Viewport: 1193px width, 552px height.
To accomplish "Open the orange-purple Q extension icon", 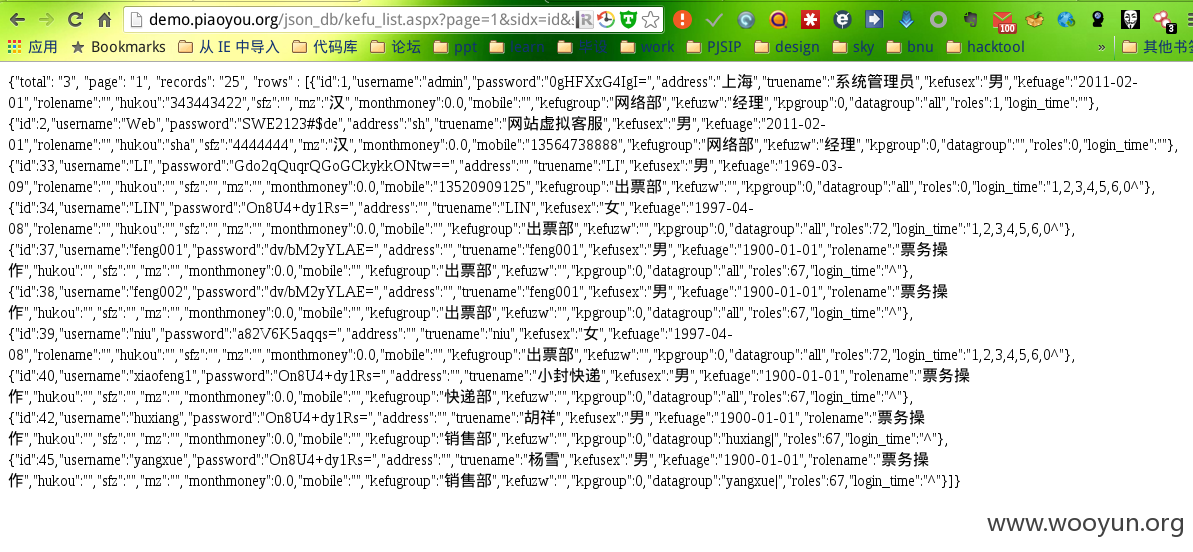I will coord(778,20).
